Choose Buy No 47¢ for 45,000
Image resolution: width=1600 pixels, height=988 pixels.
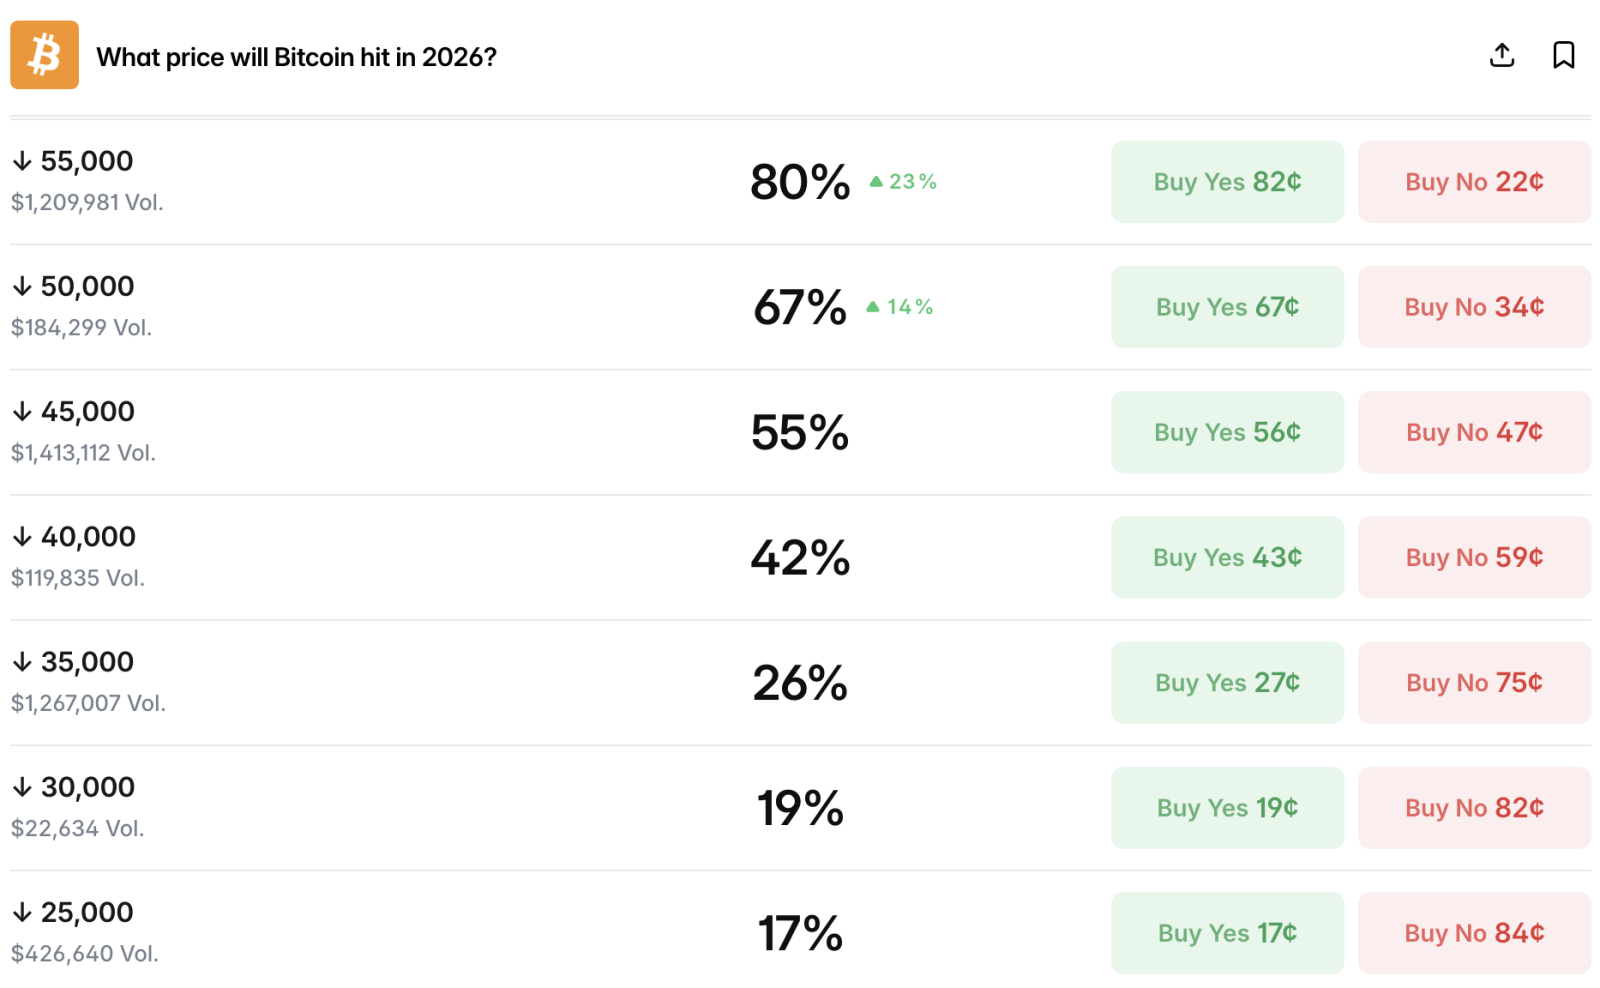coord(1474,432)
